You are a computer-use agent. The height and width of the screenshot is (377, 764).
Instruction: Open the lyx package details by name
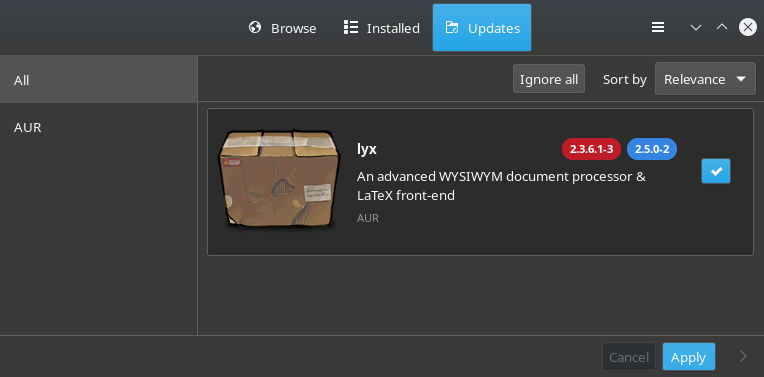coord(366,149)
